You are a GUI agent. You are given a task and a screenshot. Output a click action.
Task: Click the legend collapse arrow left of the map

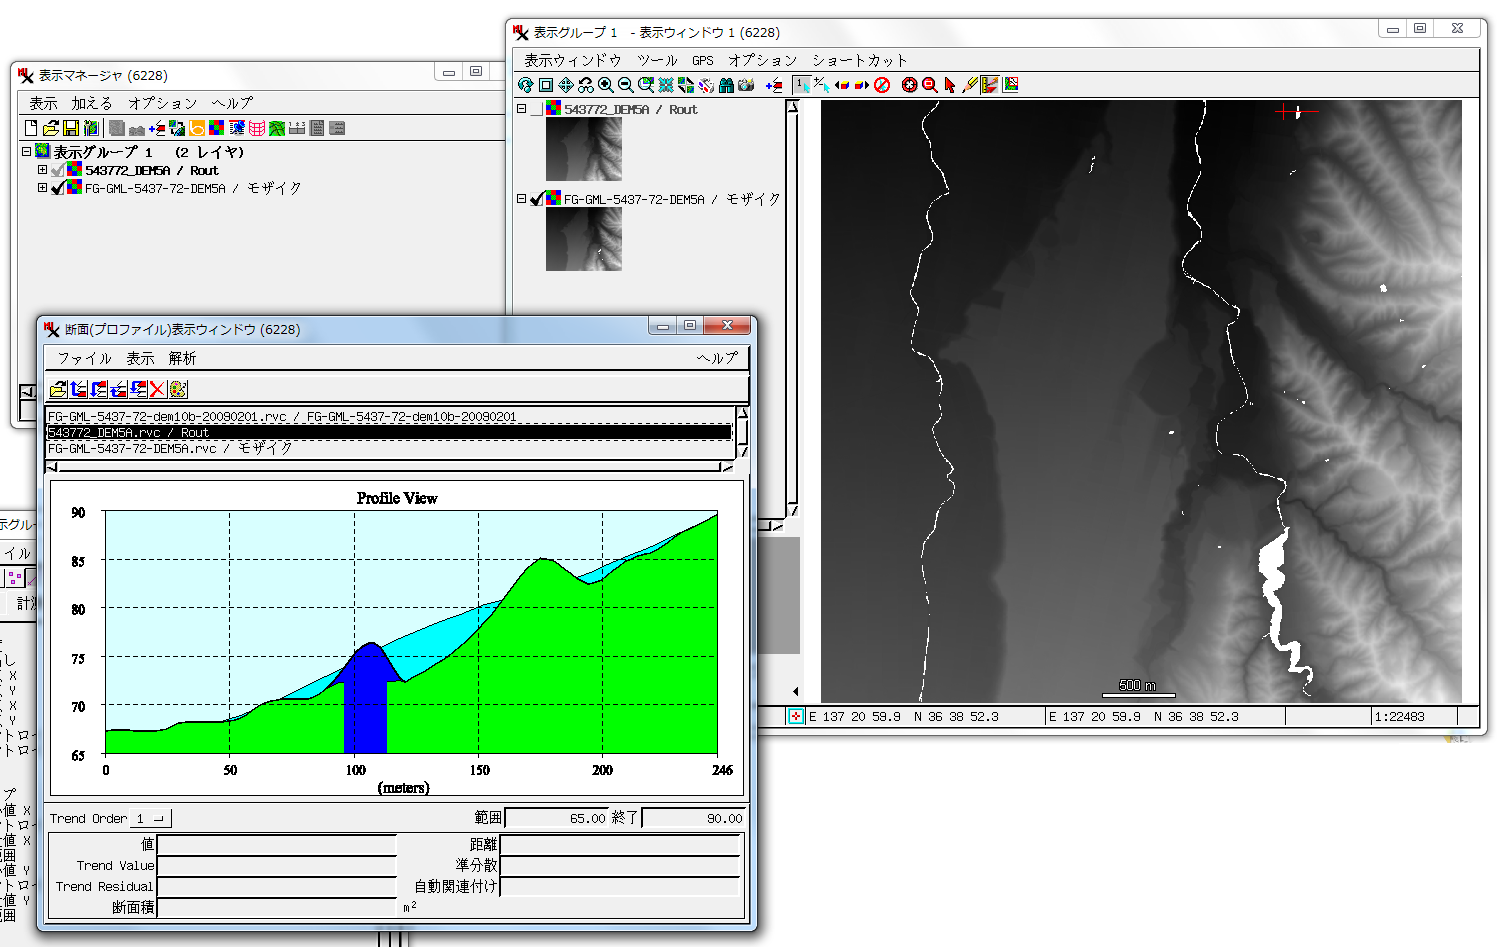click(795, 691)
